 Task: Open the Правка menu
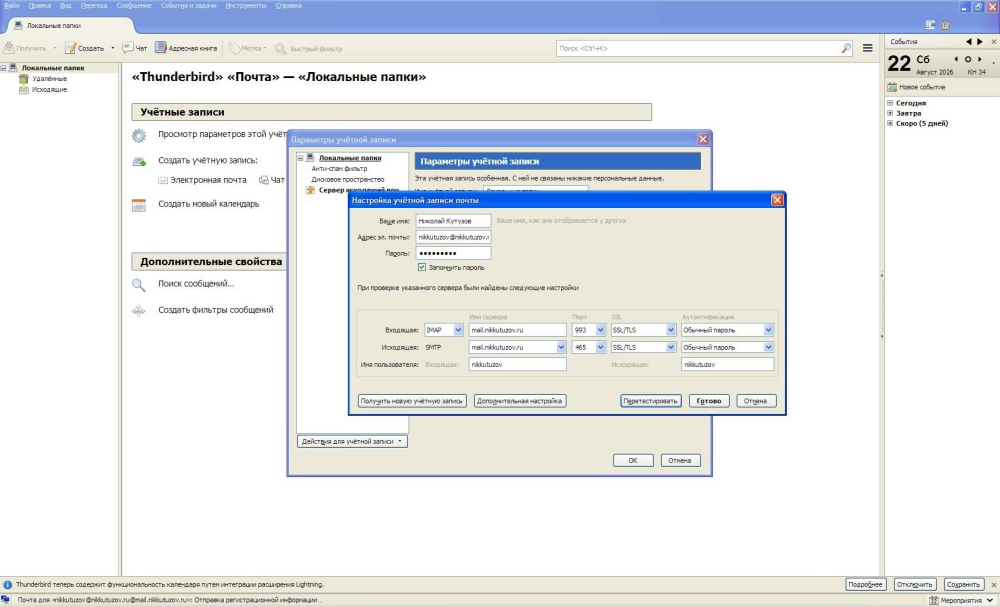[x=40, y=6]
